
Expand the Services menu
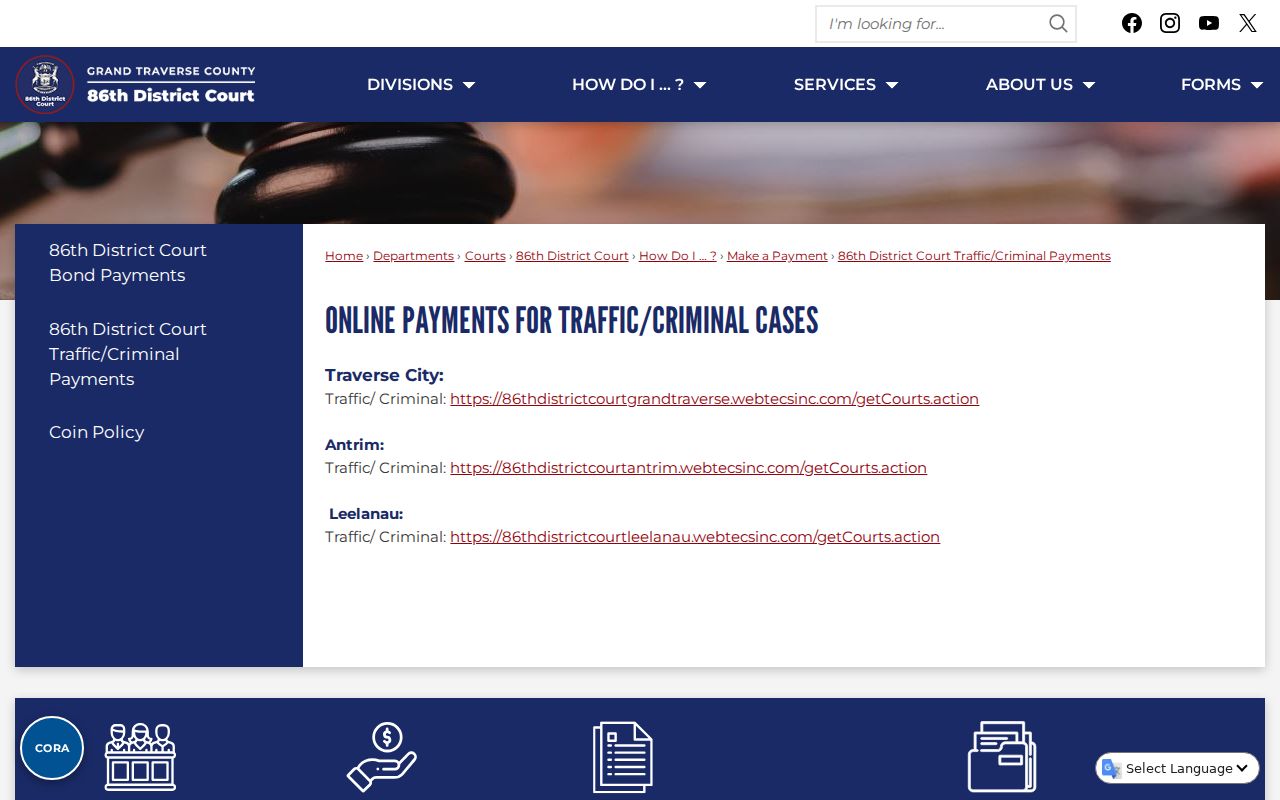tap(846, 85)
